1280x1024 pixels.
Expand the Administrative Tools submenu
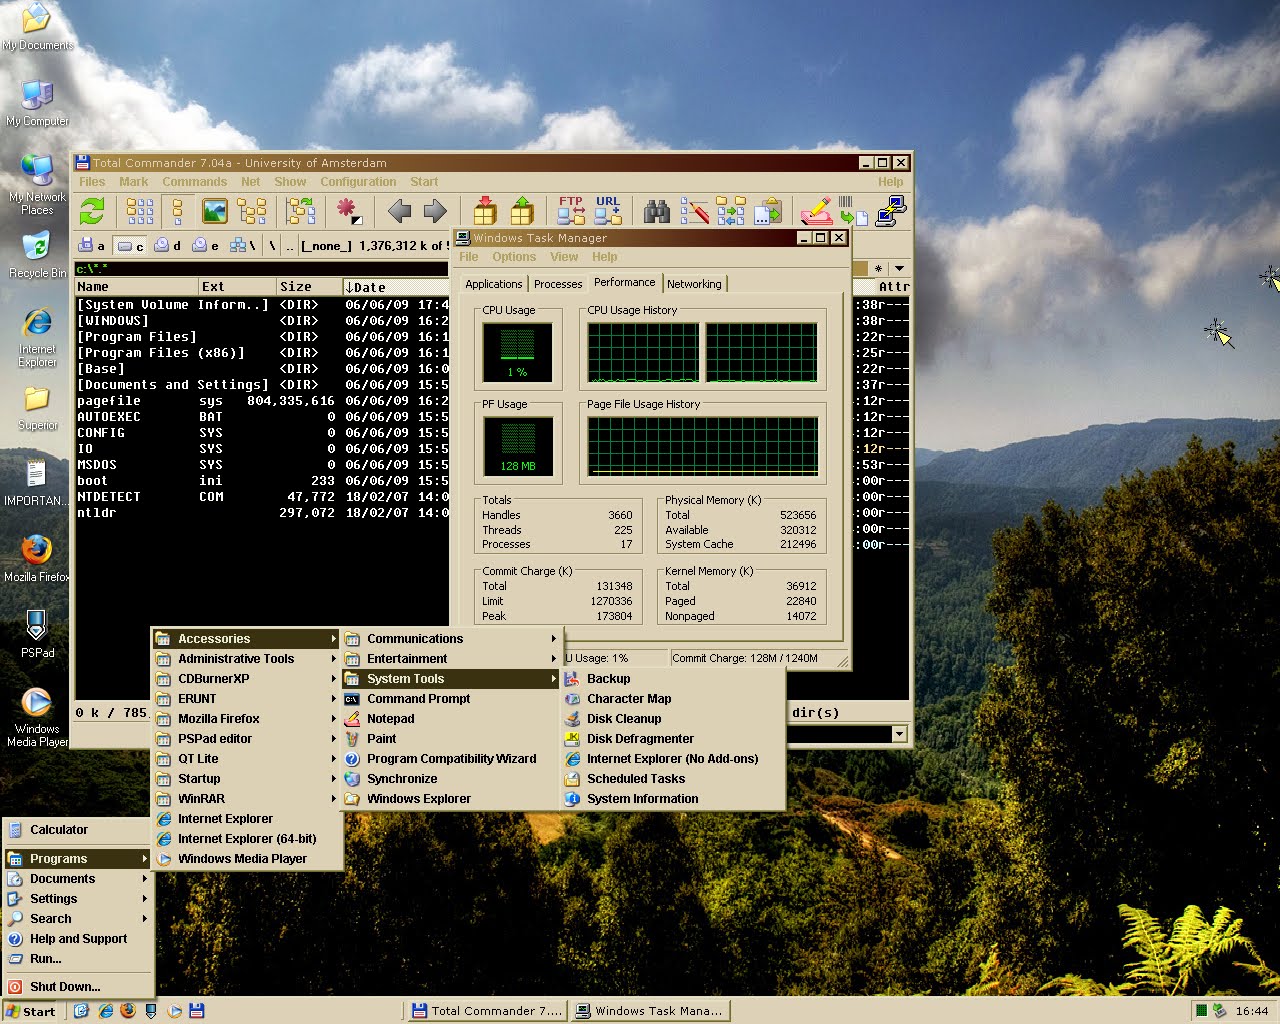pos(247,659)
